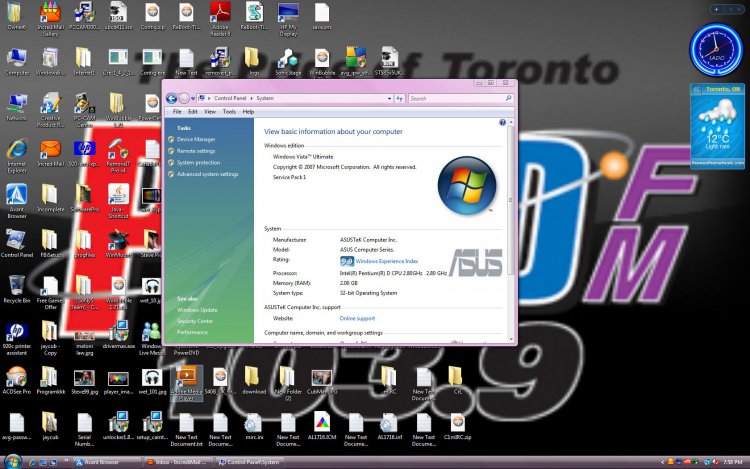Image resolution: width=750 pixels, height=469 pixels.
Task: Click the Back navigation arrow button
Action: coord(171,98)
